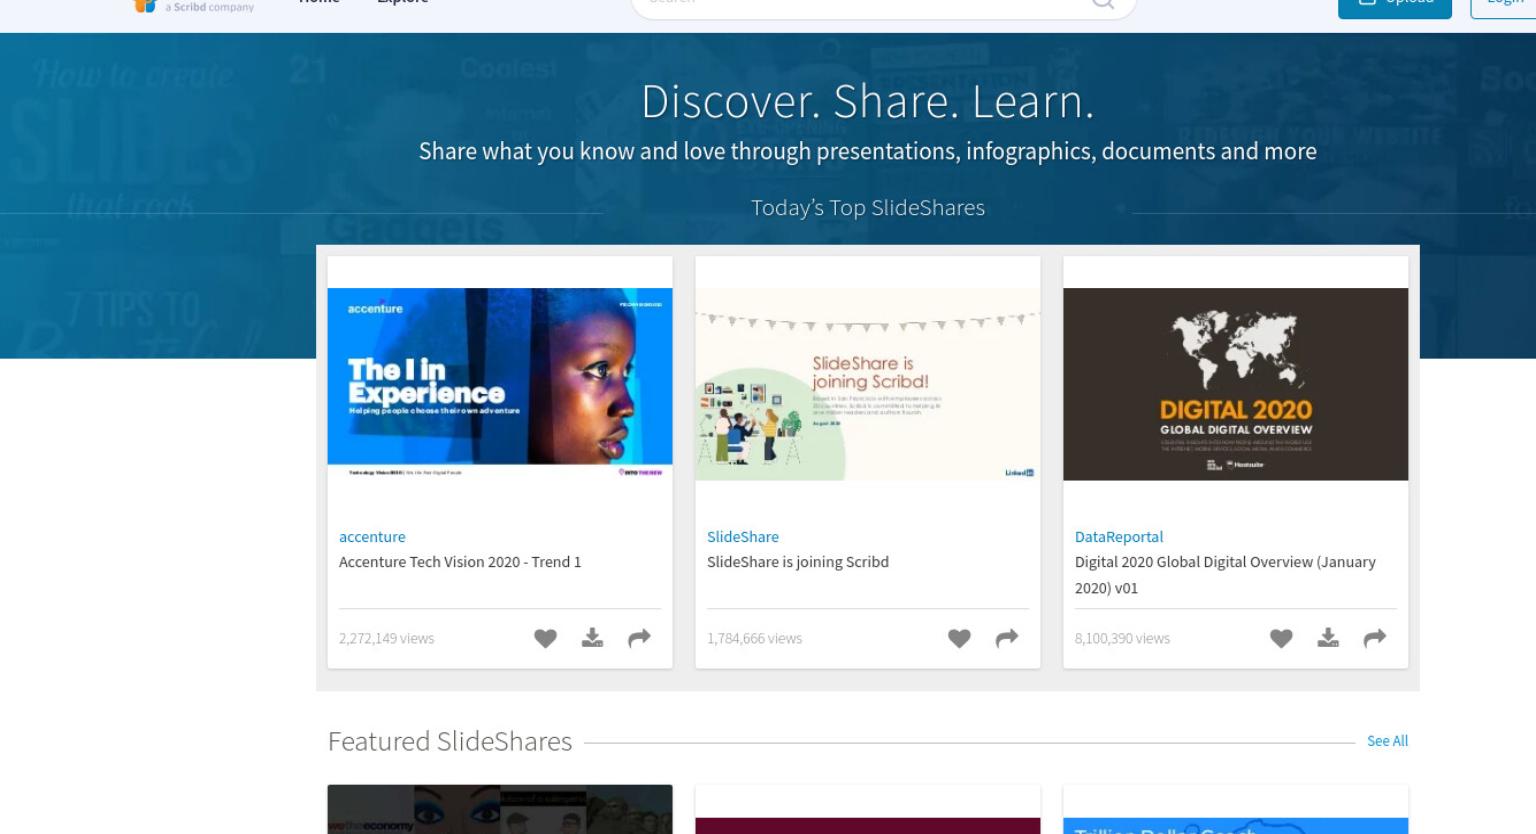The height and width of the screenshot is (834, 1536).
Task: Click the 'Discover. Share. Learn.' headline
Action: click(x=868, y=101)
